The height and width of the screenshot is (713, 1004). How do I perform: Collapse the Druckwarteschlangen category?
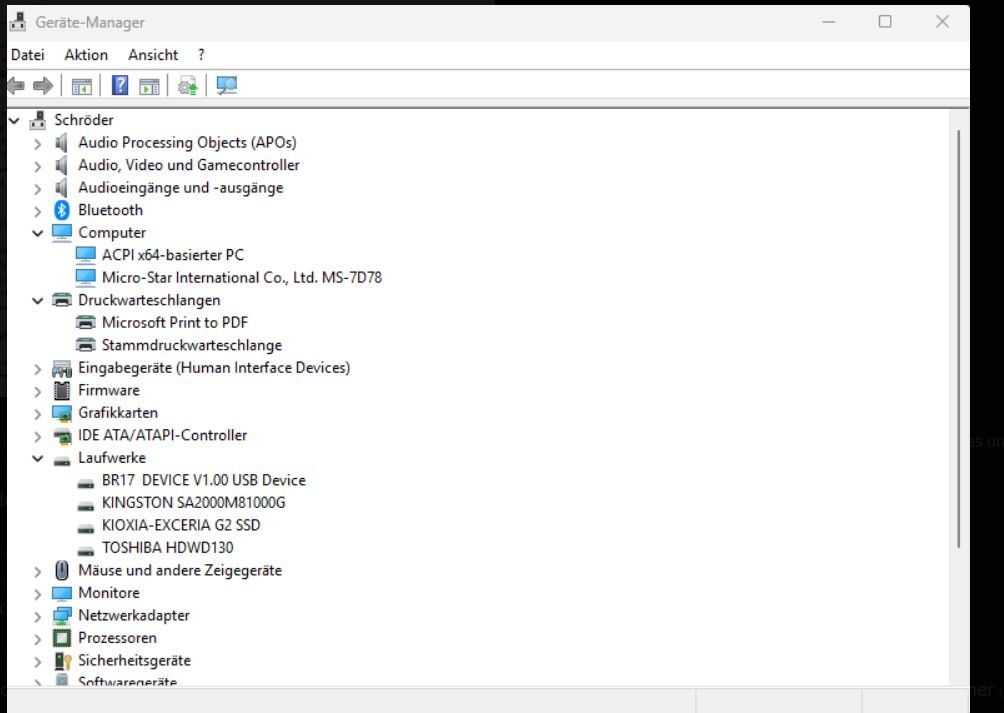pyautogui.click(x=38, y=300)
